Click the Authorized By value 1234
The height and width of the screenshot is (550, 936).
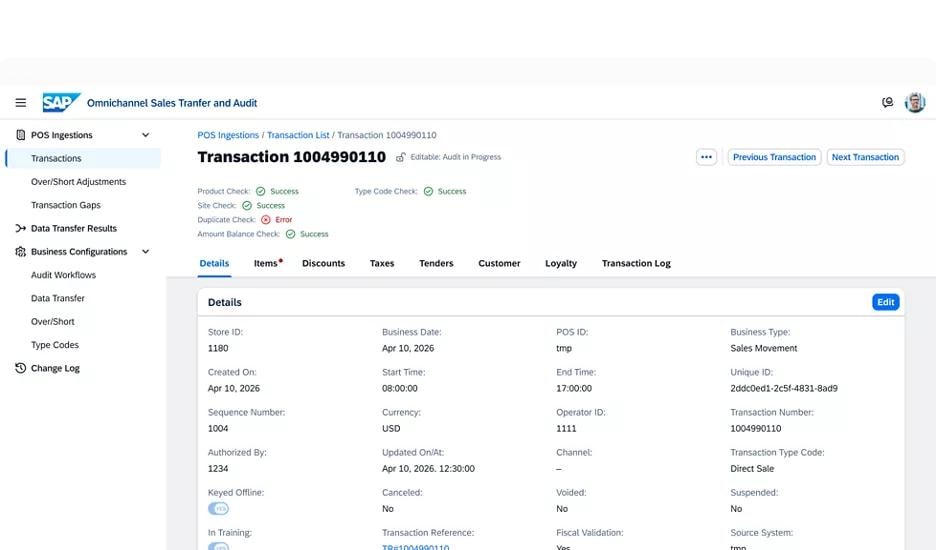click(x=218, y=469)
